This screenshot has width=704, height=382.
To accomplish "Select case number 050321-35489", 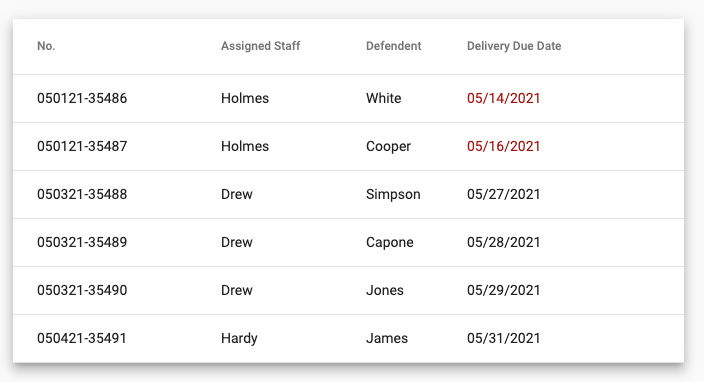I will click(82, 242).
